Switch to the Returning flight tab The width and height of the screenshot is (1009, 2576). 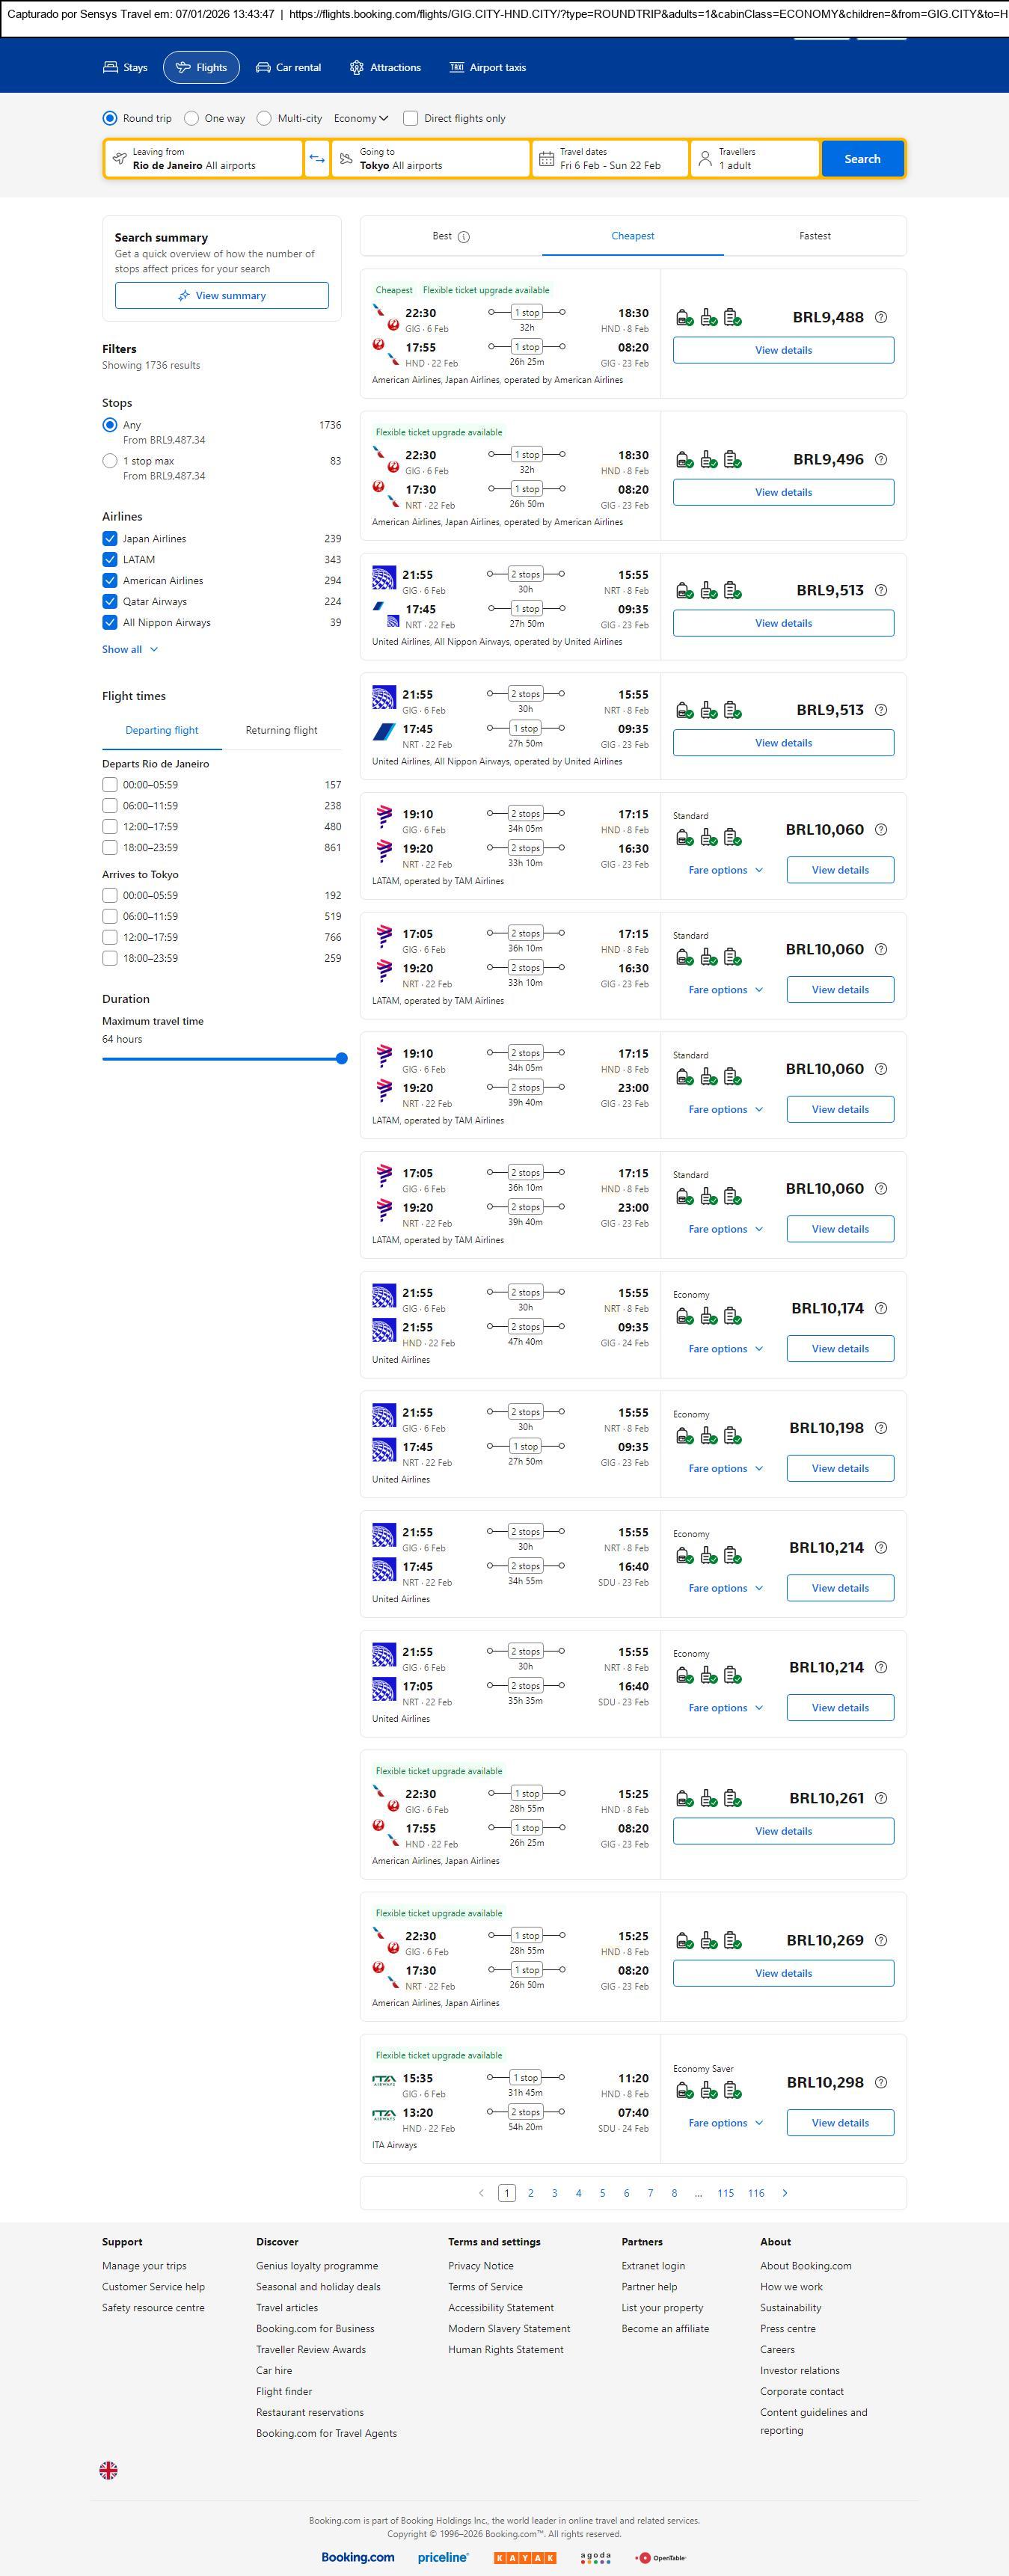[281, 730]
